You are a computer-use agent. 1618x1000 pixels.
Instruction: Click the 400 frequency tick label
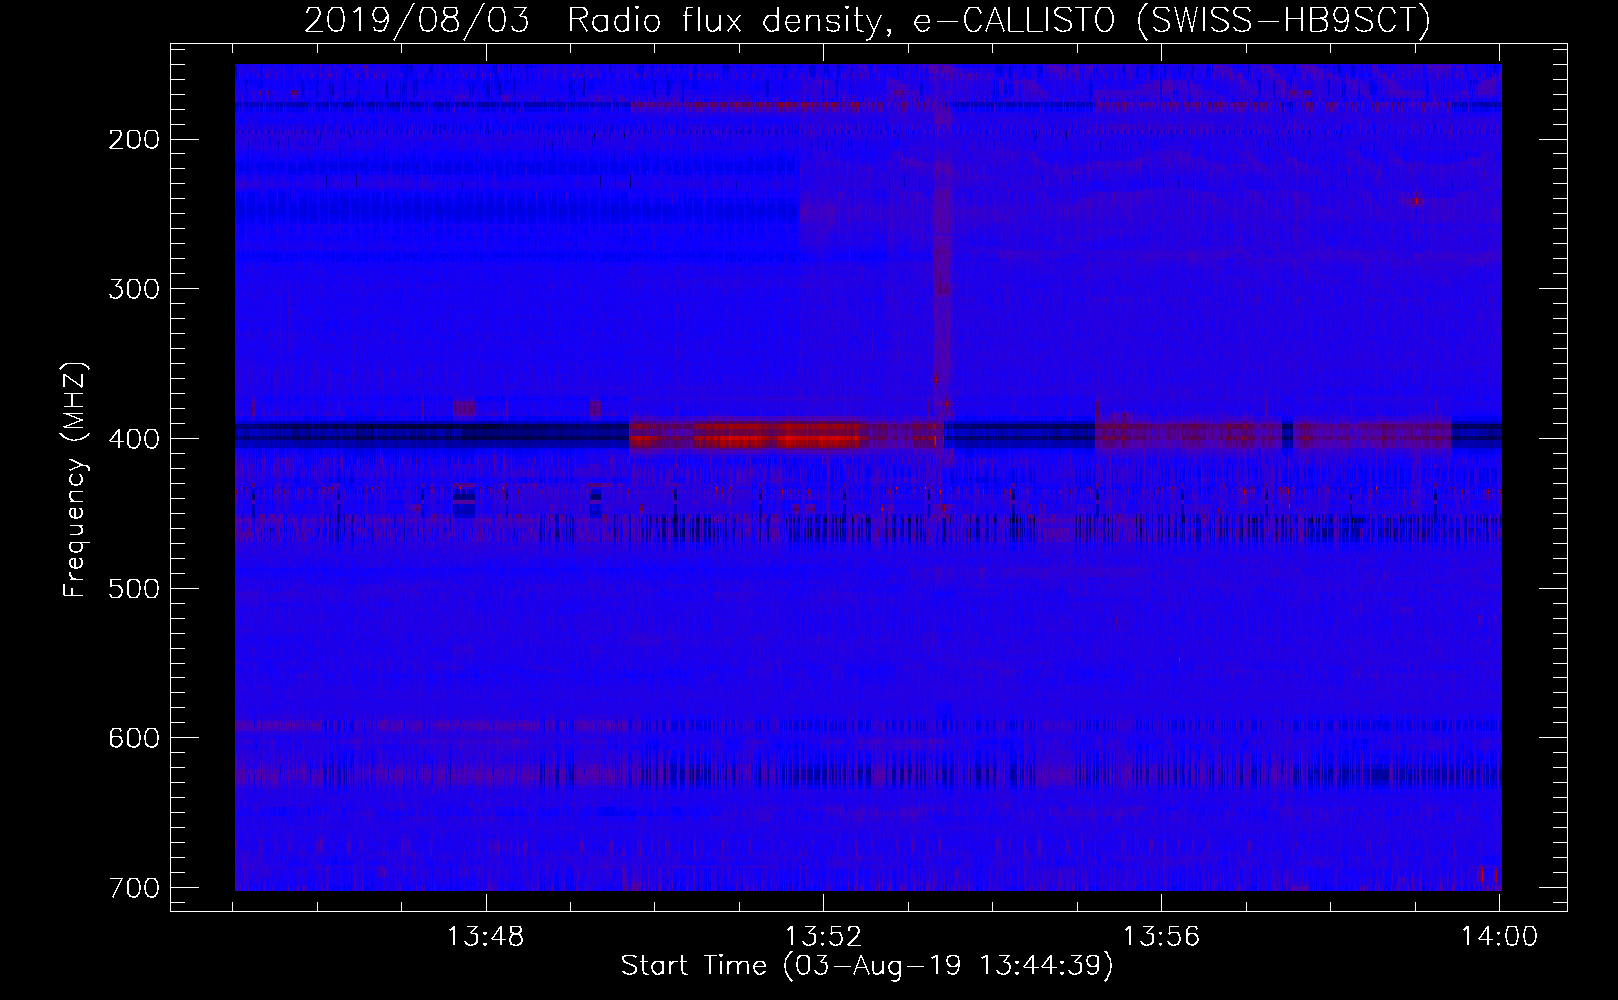(x=133, y=439)
